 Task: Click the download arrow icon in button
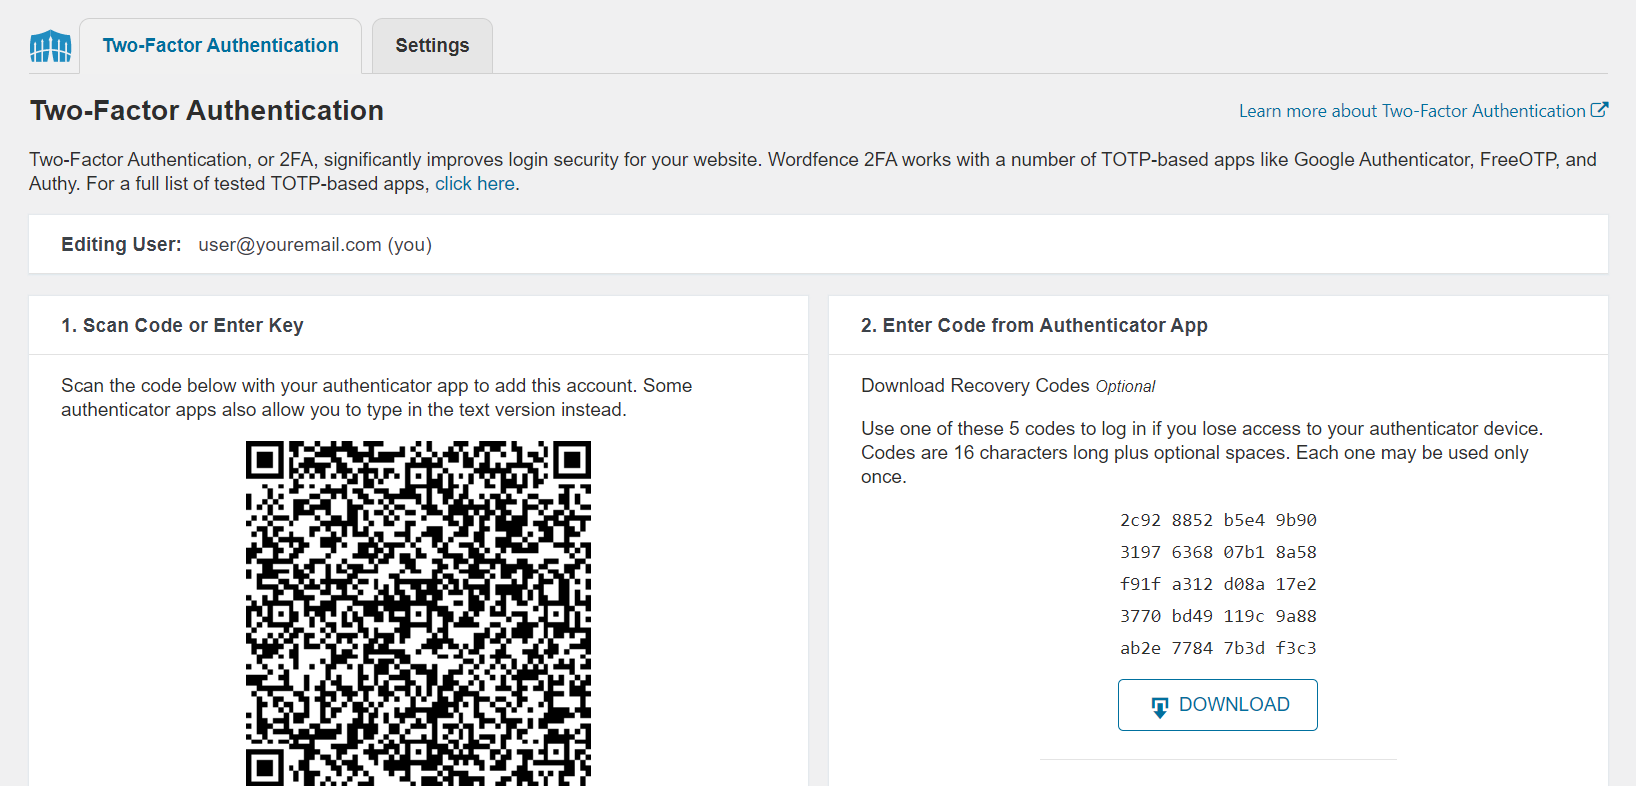click(x=1160, y=707)
